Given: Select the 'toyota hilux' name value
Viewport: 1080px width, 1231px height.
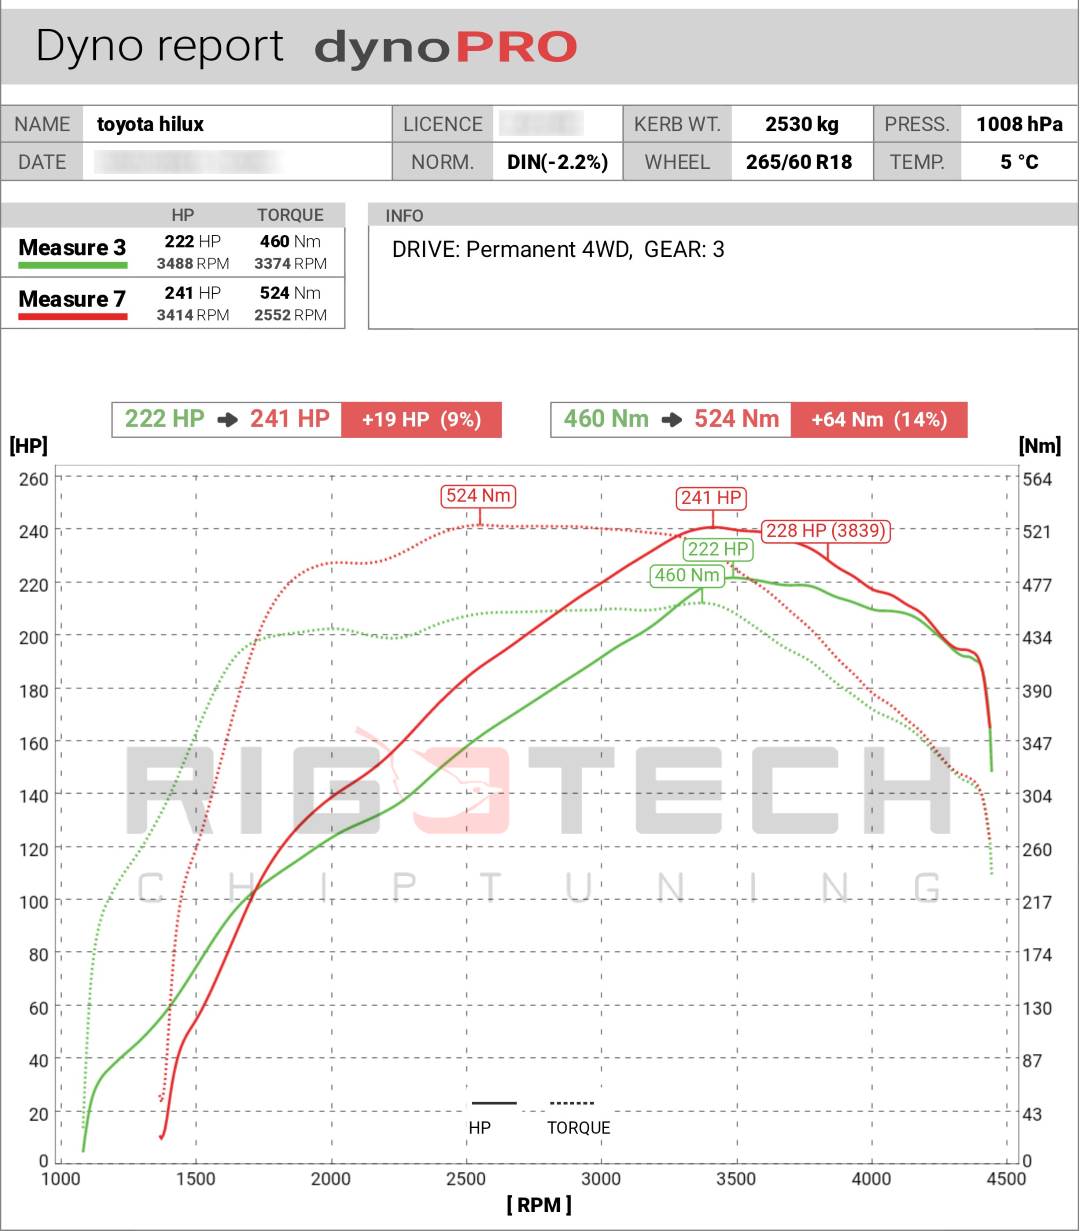Looking at the screenshot, I should tap(151, 124).
